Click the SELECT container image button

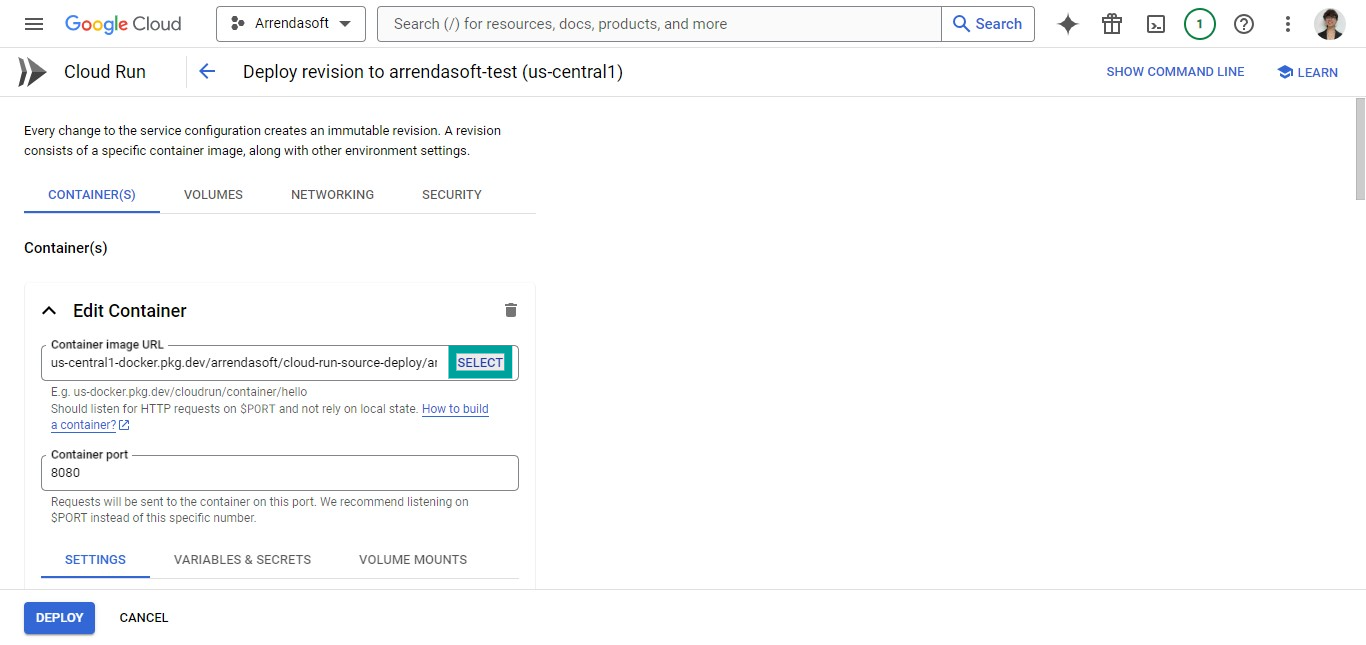point(480,363)
